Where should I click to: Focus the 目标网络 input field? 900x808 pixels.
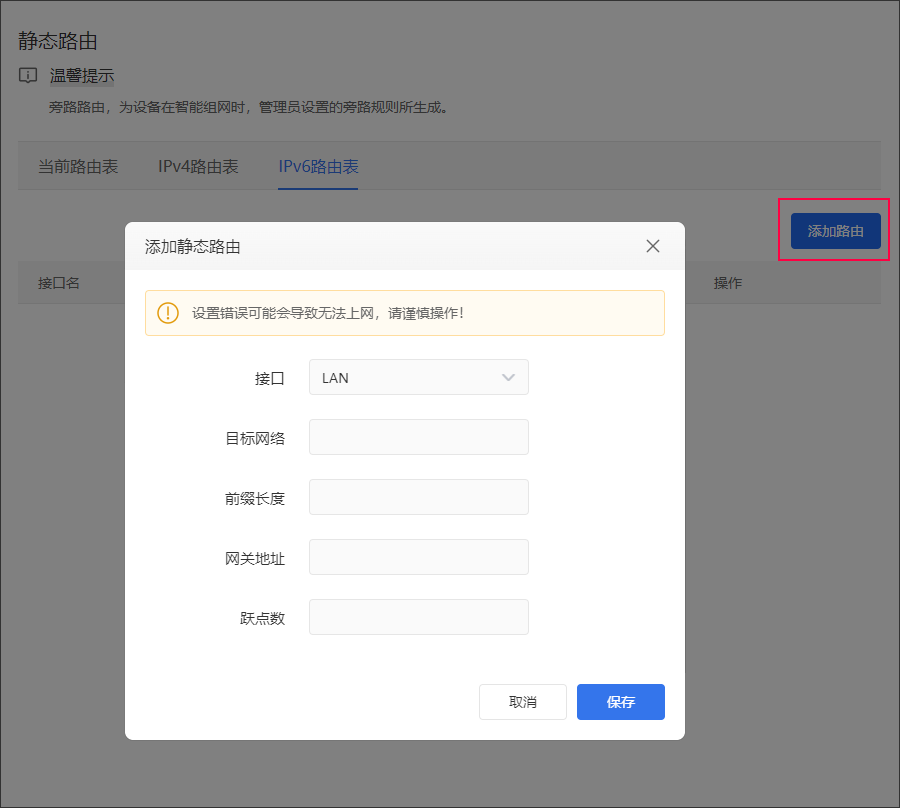[418, 437]
